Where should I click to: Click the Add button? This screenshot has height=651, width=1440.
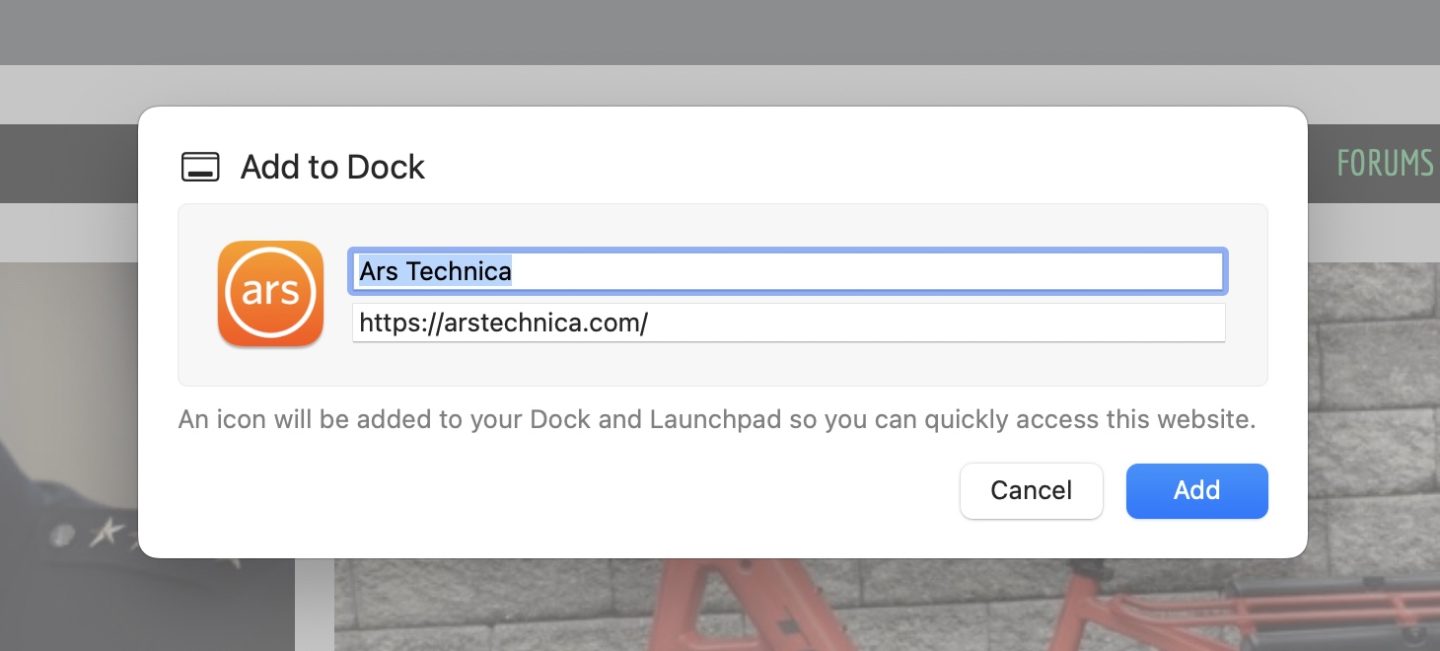tap(1196, 491)
